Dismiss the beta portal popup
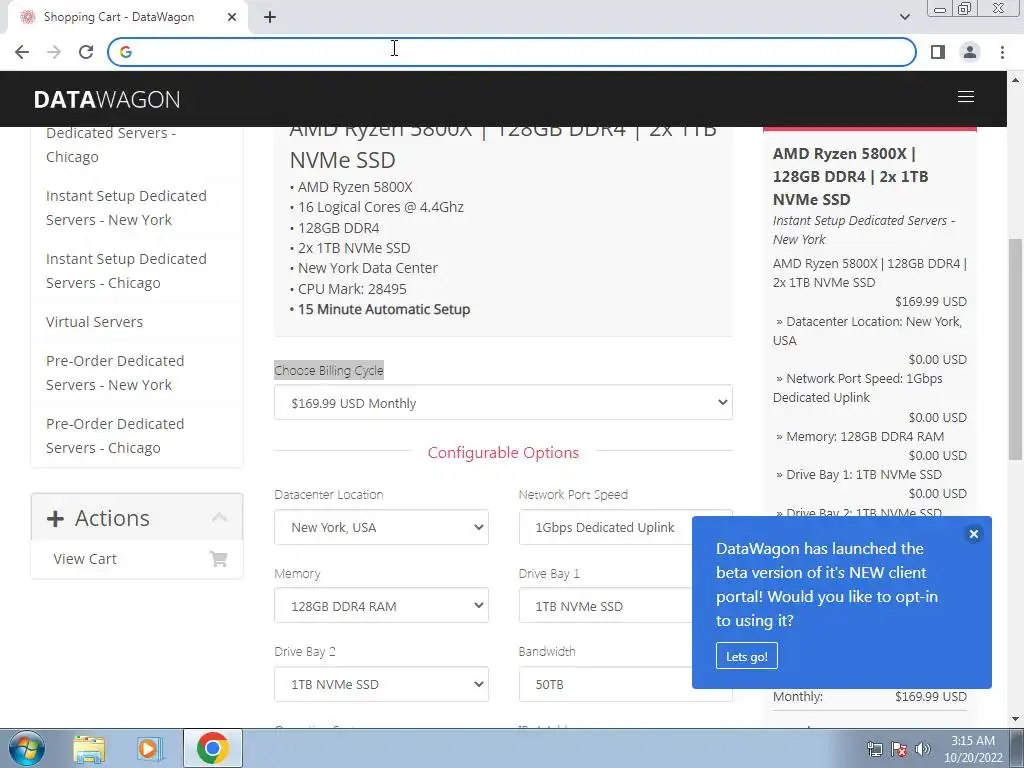The height and width of the screenshot is (768, 1024). coord(973,534)
